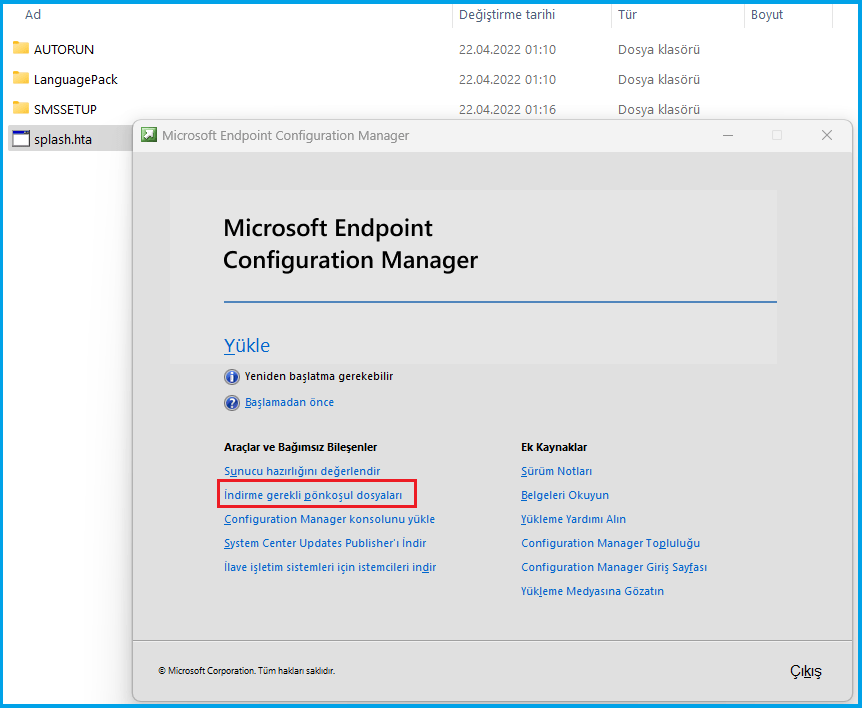
Task: Select the splash.hta file icon
Action: coord(21,139)
